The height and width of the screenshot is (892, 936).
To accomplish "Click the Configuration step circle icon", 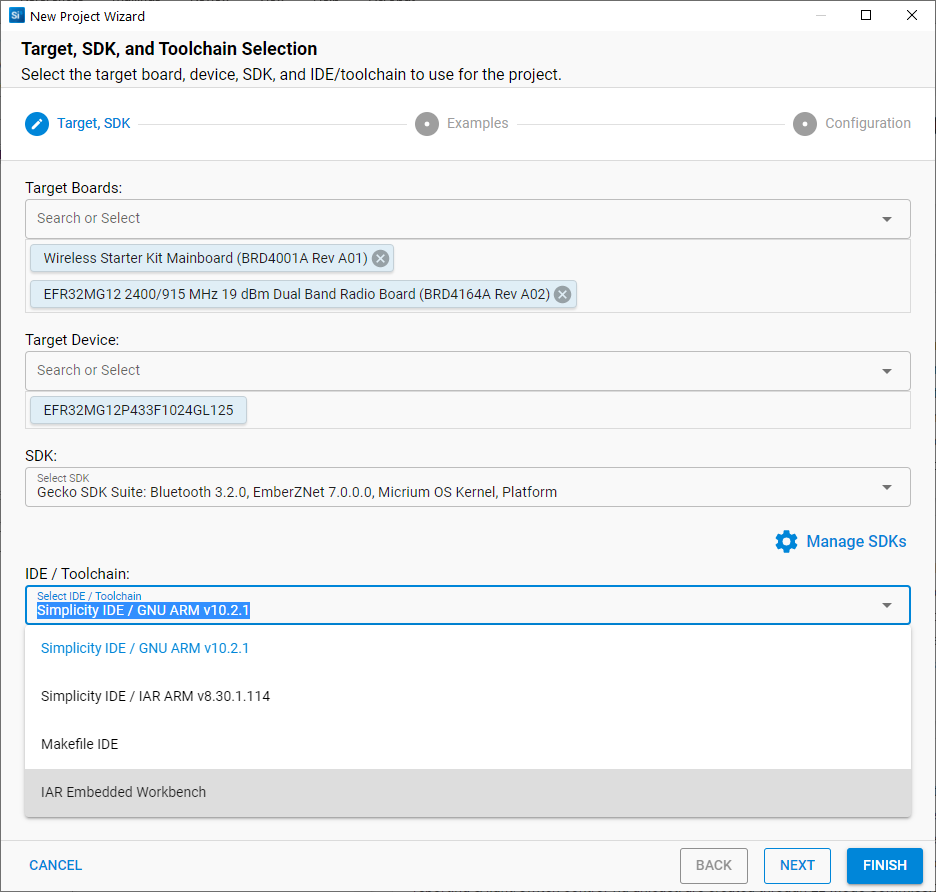I will click(805, 124).
